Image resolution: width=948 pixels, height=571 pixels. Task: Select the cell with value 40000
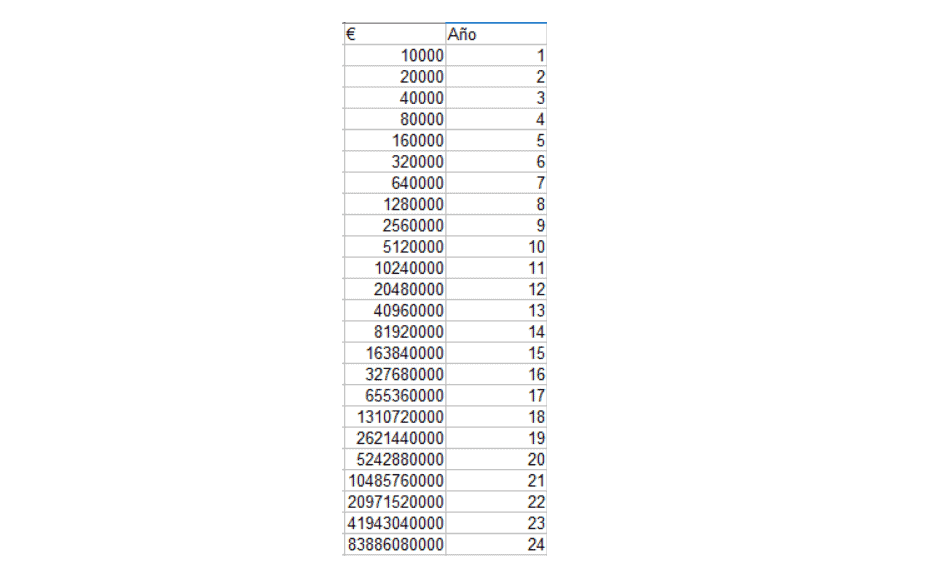pyautogui.click(x=395, y=98)
